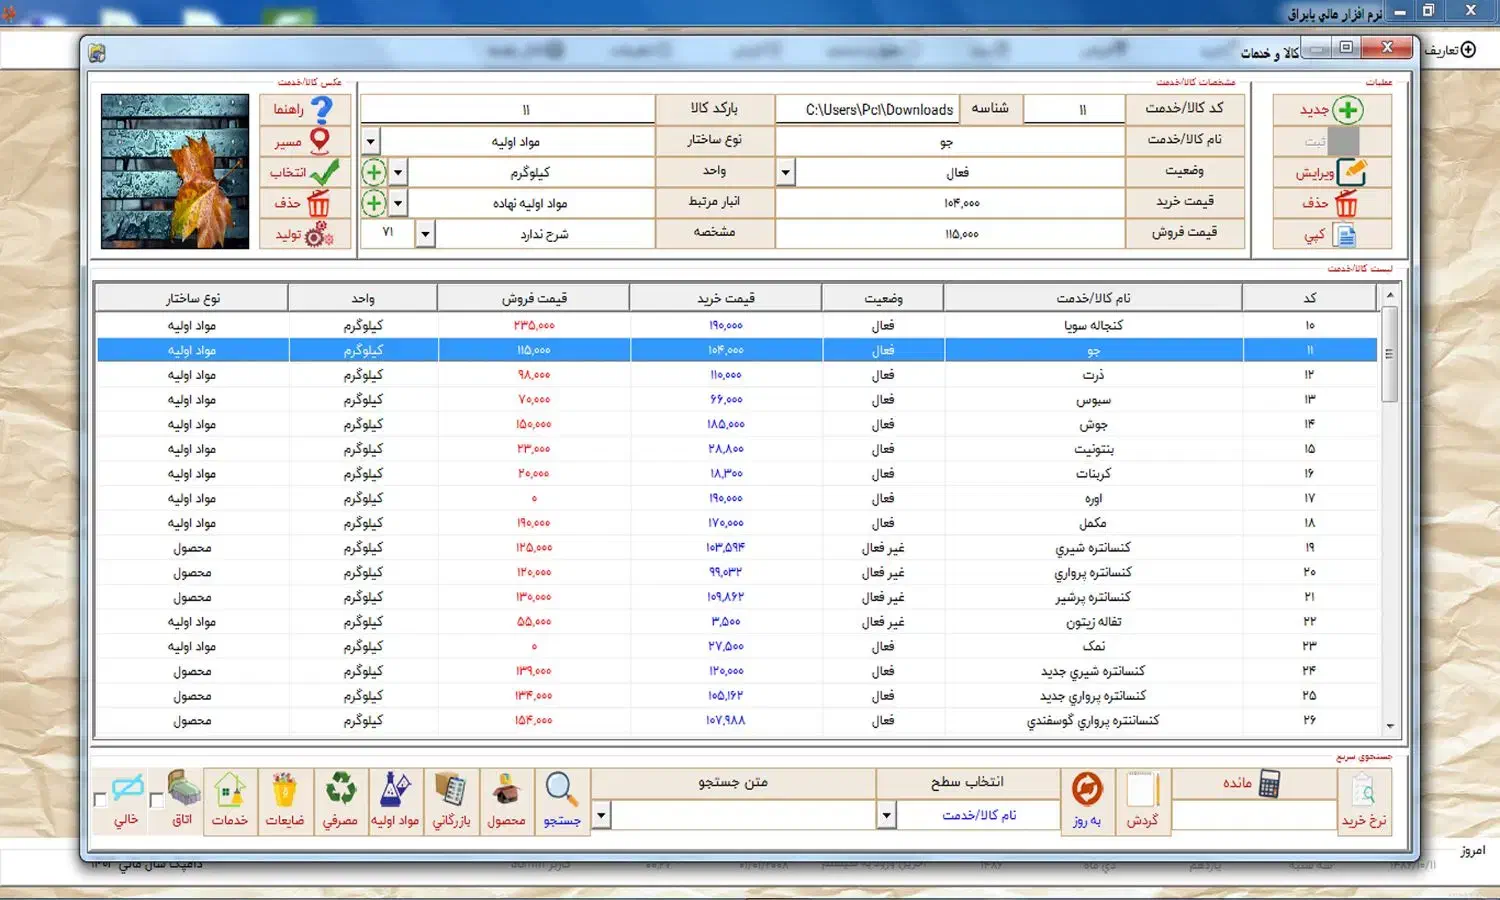Toggle the checkbox next to 'خالی'

click(x=100, y=800)
